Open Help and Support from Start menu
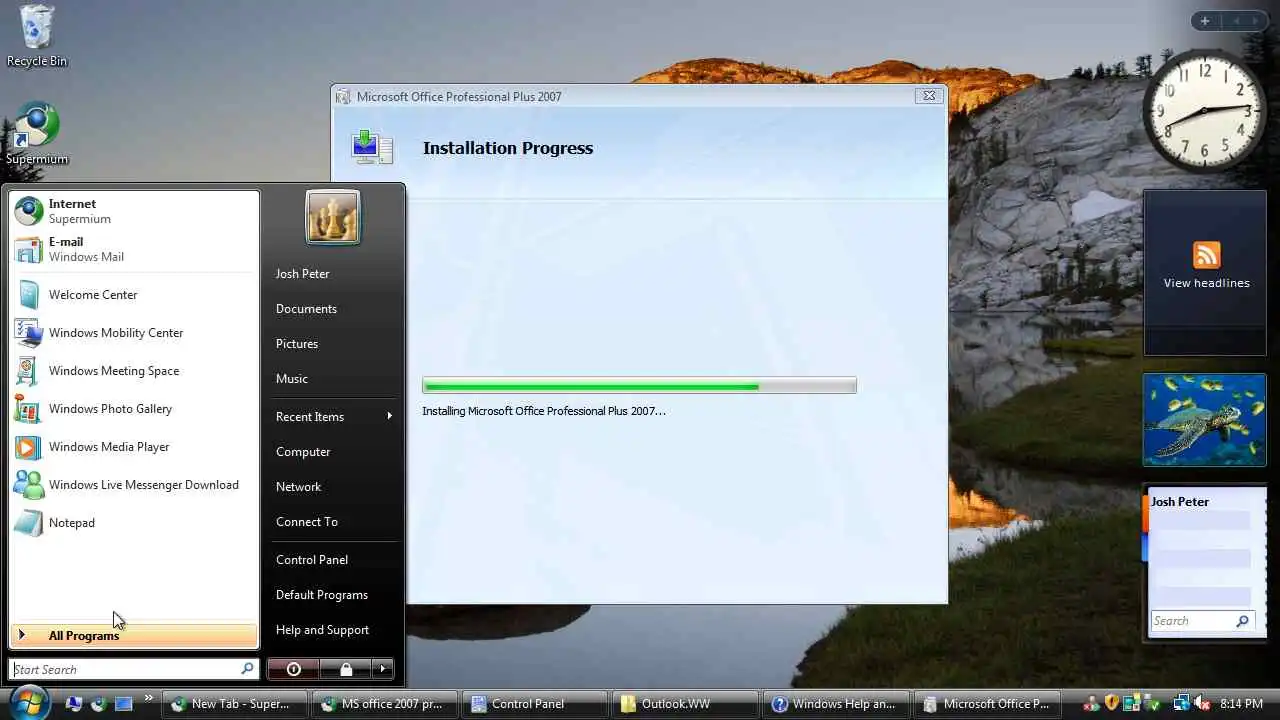Screen dimensions: 1280x720 (322, 630)
